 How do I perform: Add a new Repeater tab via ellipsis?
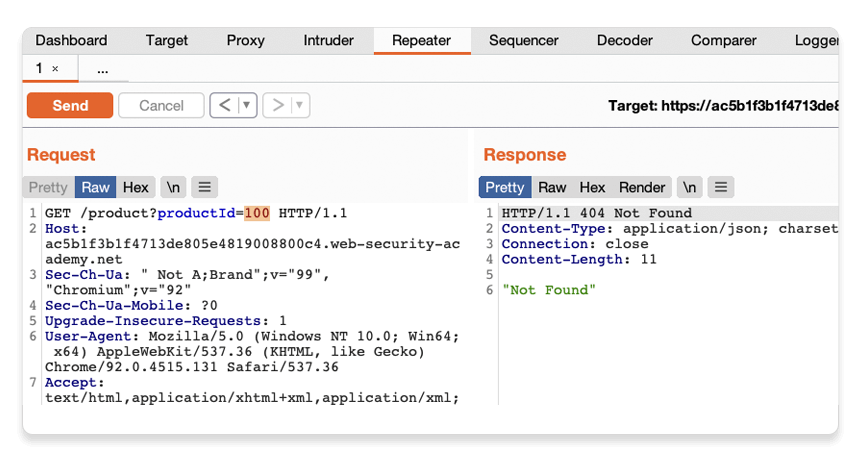pyautogui.click(x=103, y=69)
